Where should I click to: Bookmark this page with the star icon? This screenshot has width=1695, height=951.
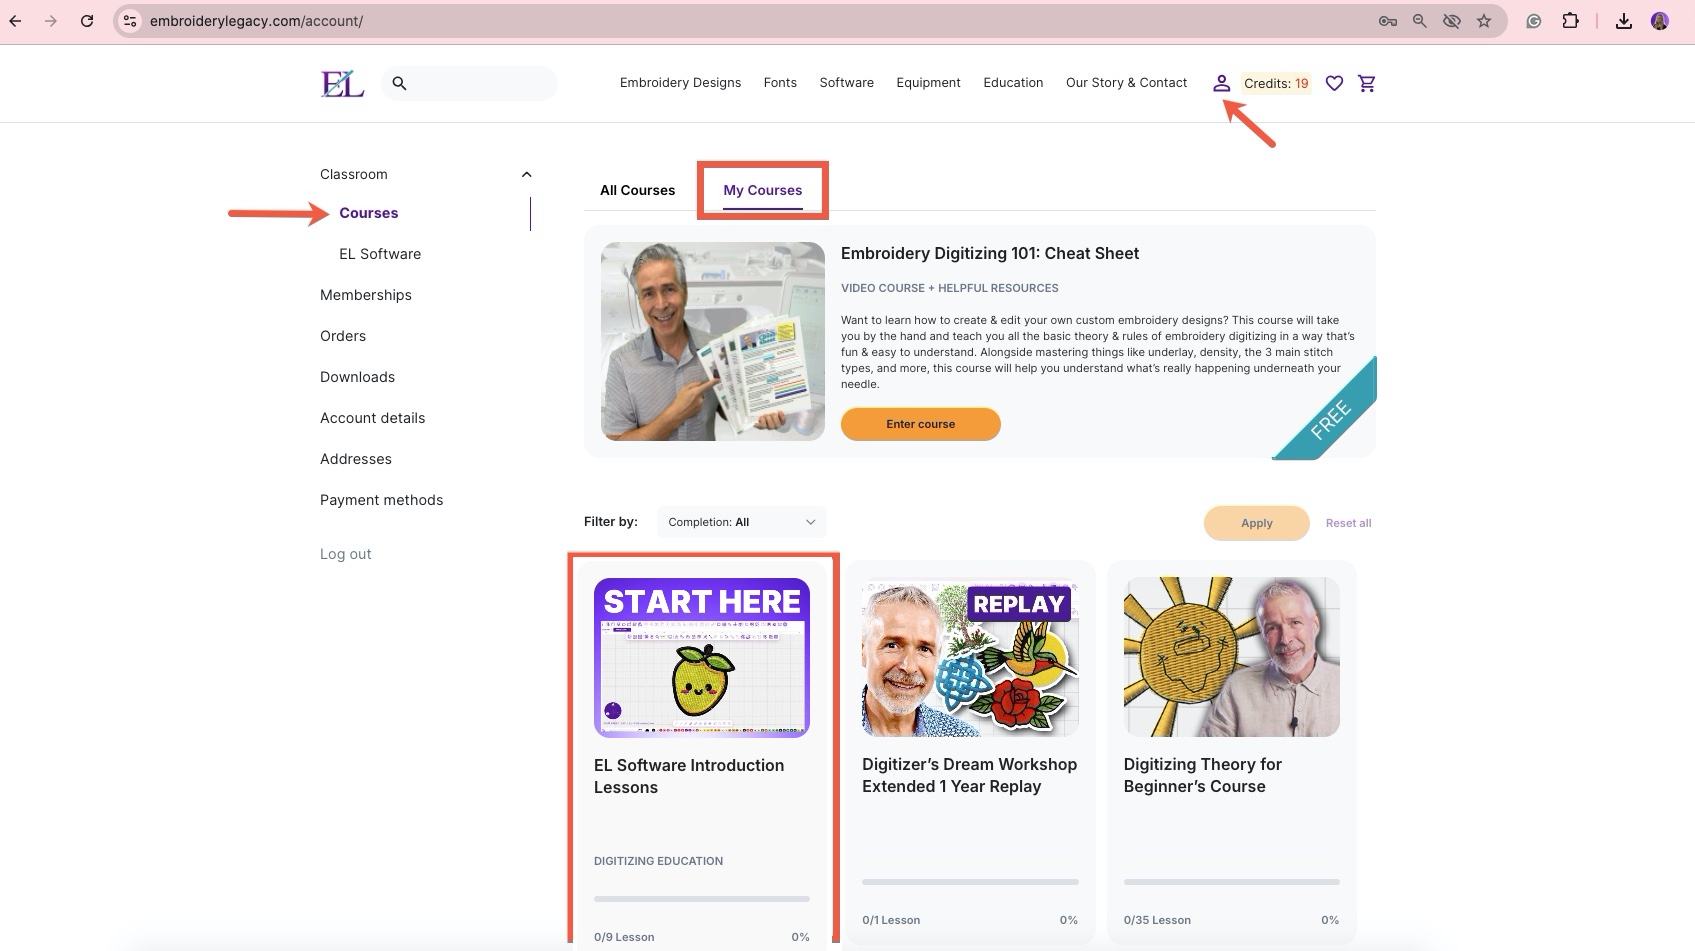tap(1484, 21)
